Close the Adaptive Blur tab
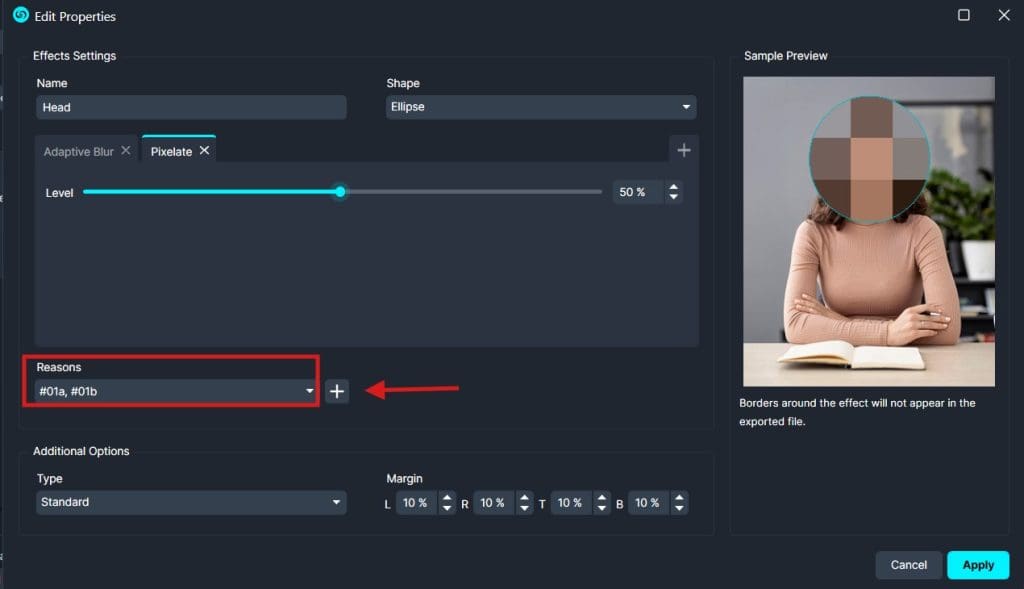 point(125,151)
